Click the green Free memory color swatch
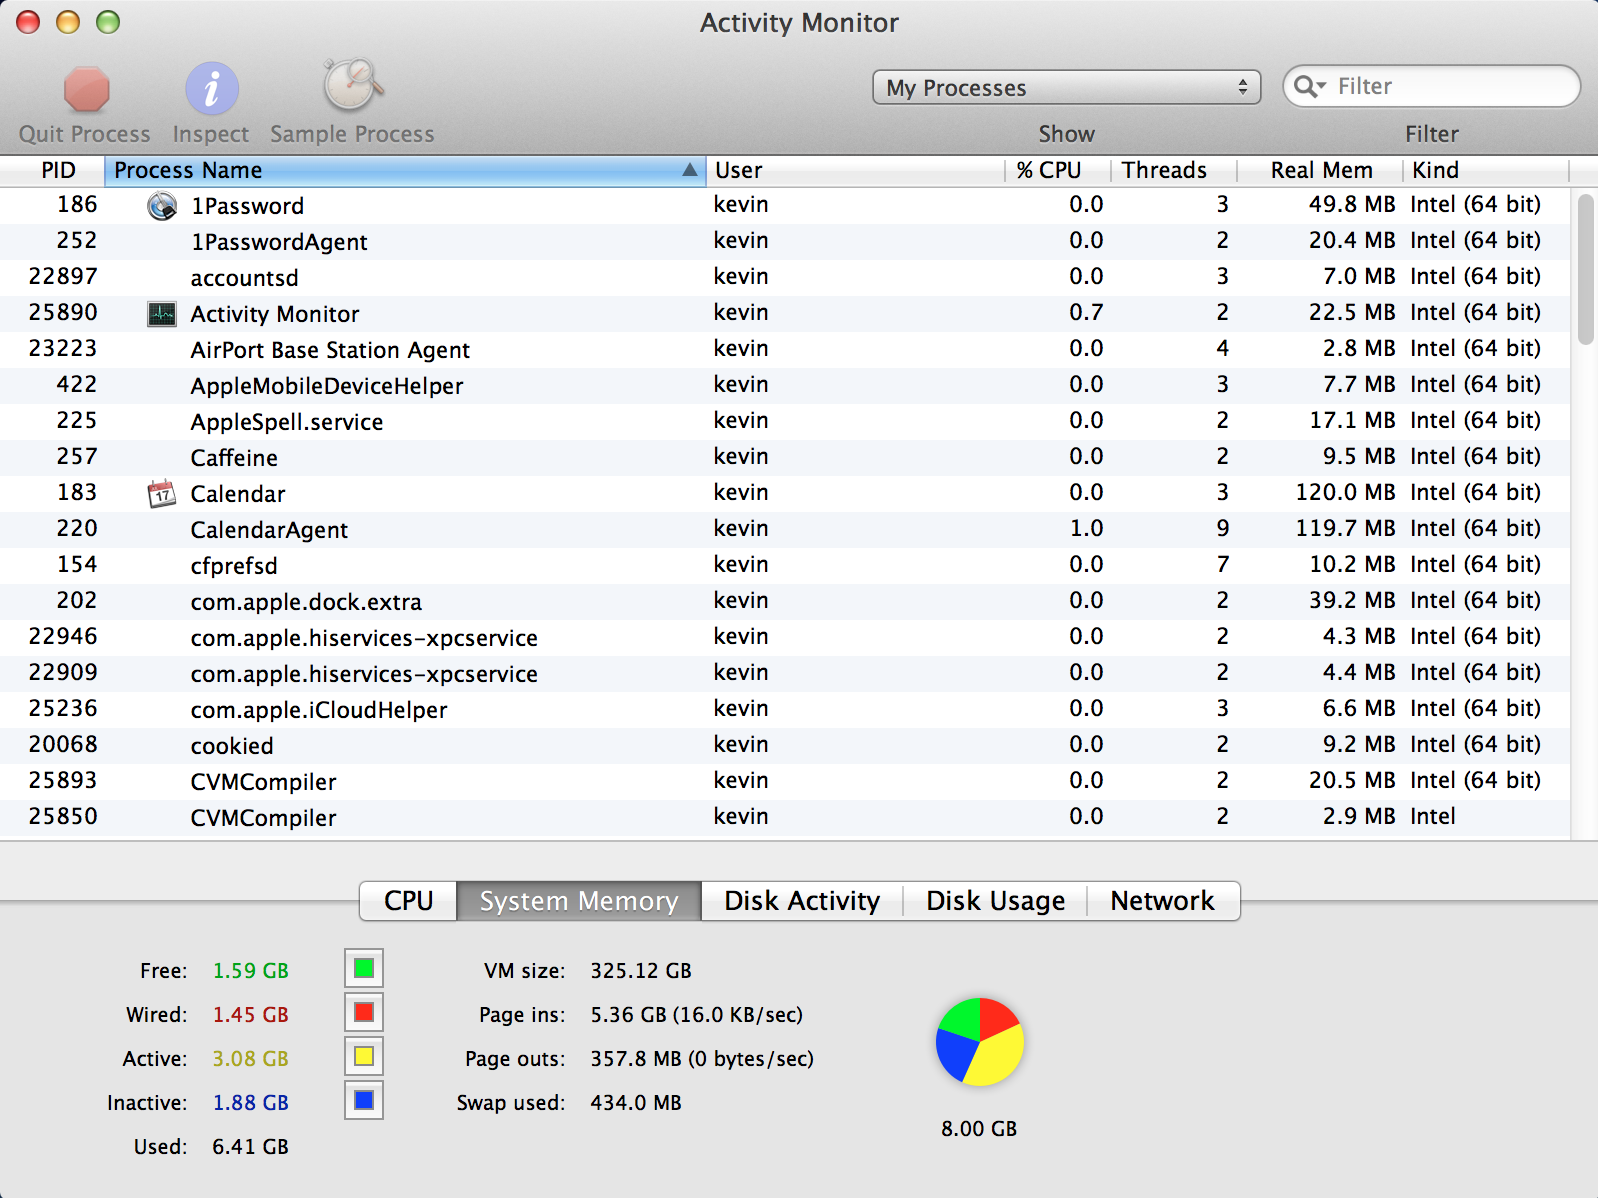The image size is (1598, 1198). click(x=364, y=968)
